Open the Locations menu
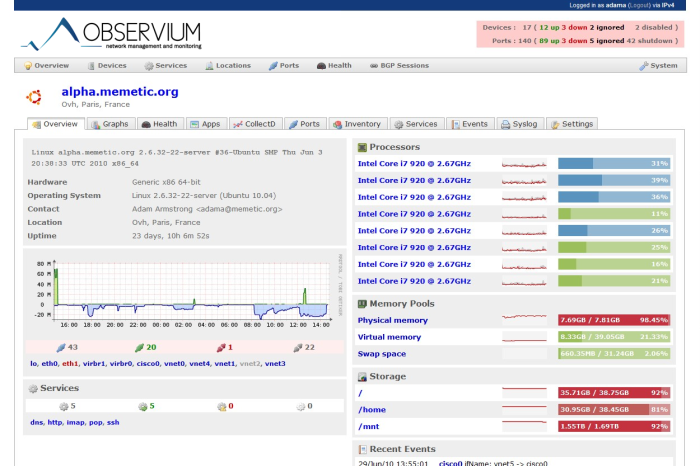This screenshot has height=466, width=700. click(x=228, y=66)
